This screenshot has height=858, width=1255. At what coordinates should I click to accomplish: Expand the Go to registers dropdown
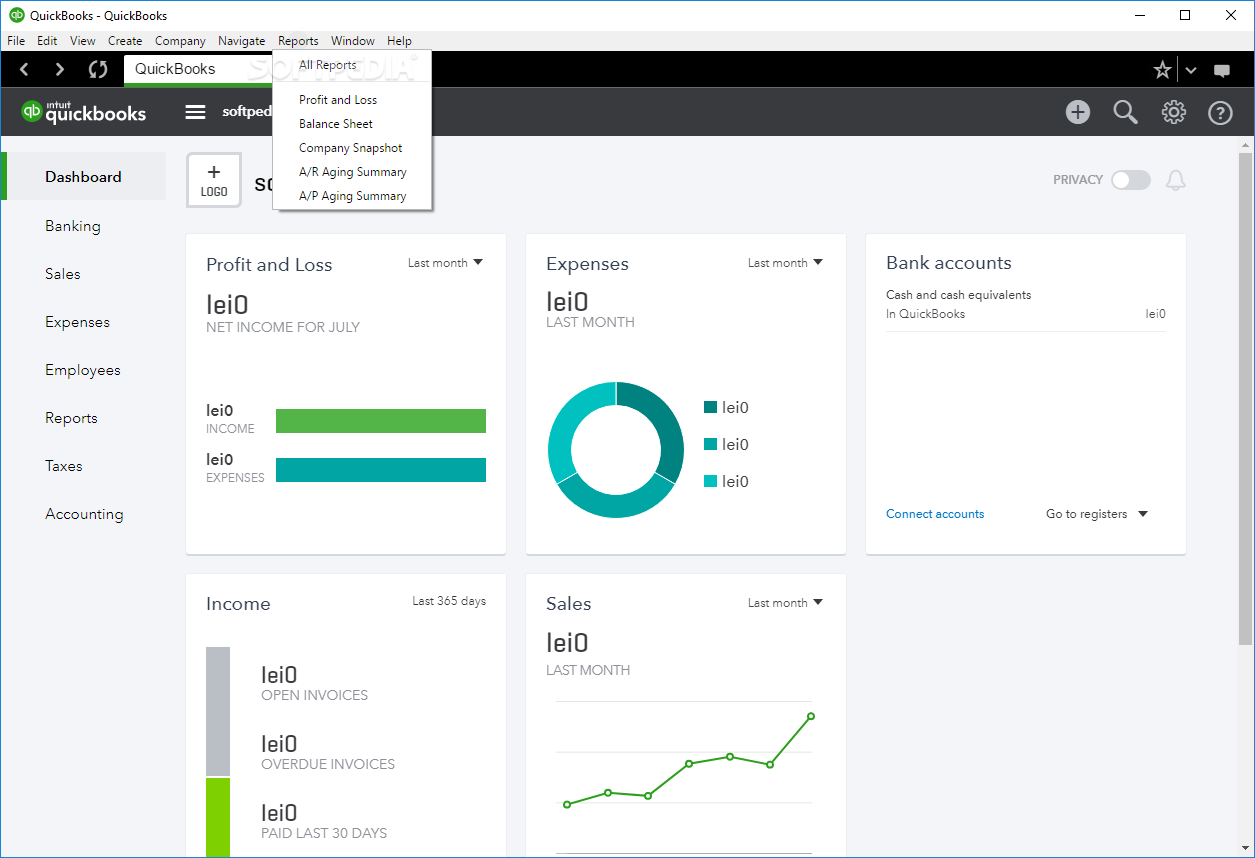click(1097, 514)
